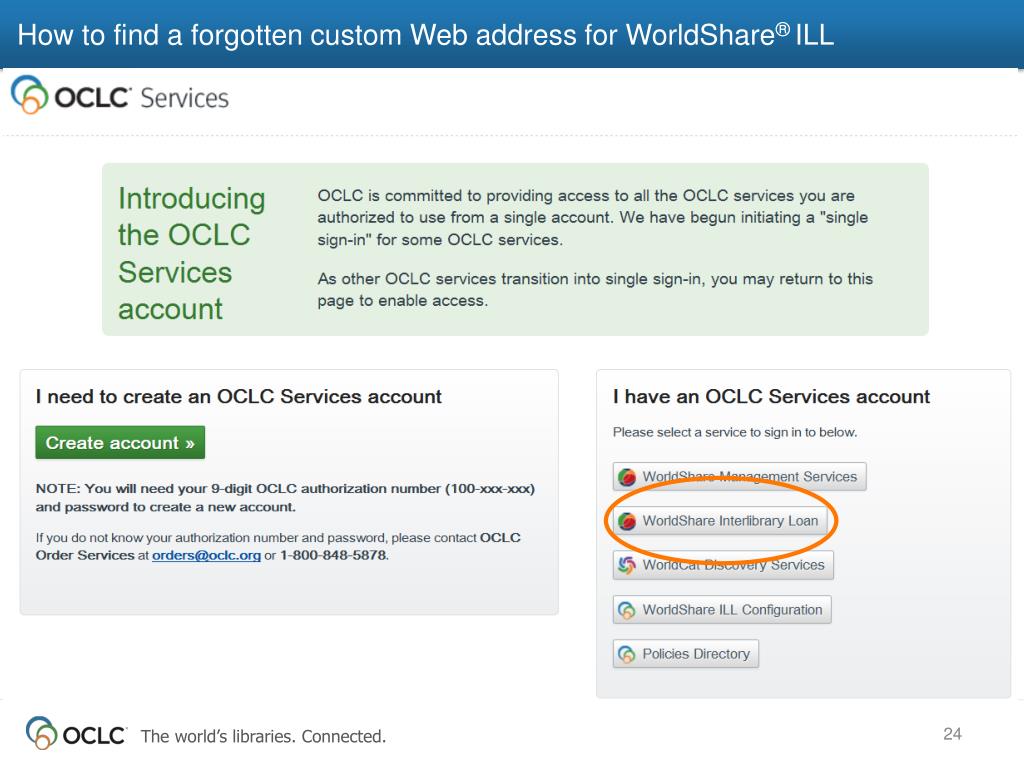
Task: Click the phone number 1-800-848-5878
Action: pyautogui.click(x=334, y=555)
